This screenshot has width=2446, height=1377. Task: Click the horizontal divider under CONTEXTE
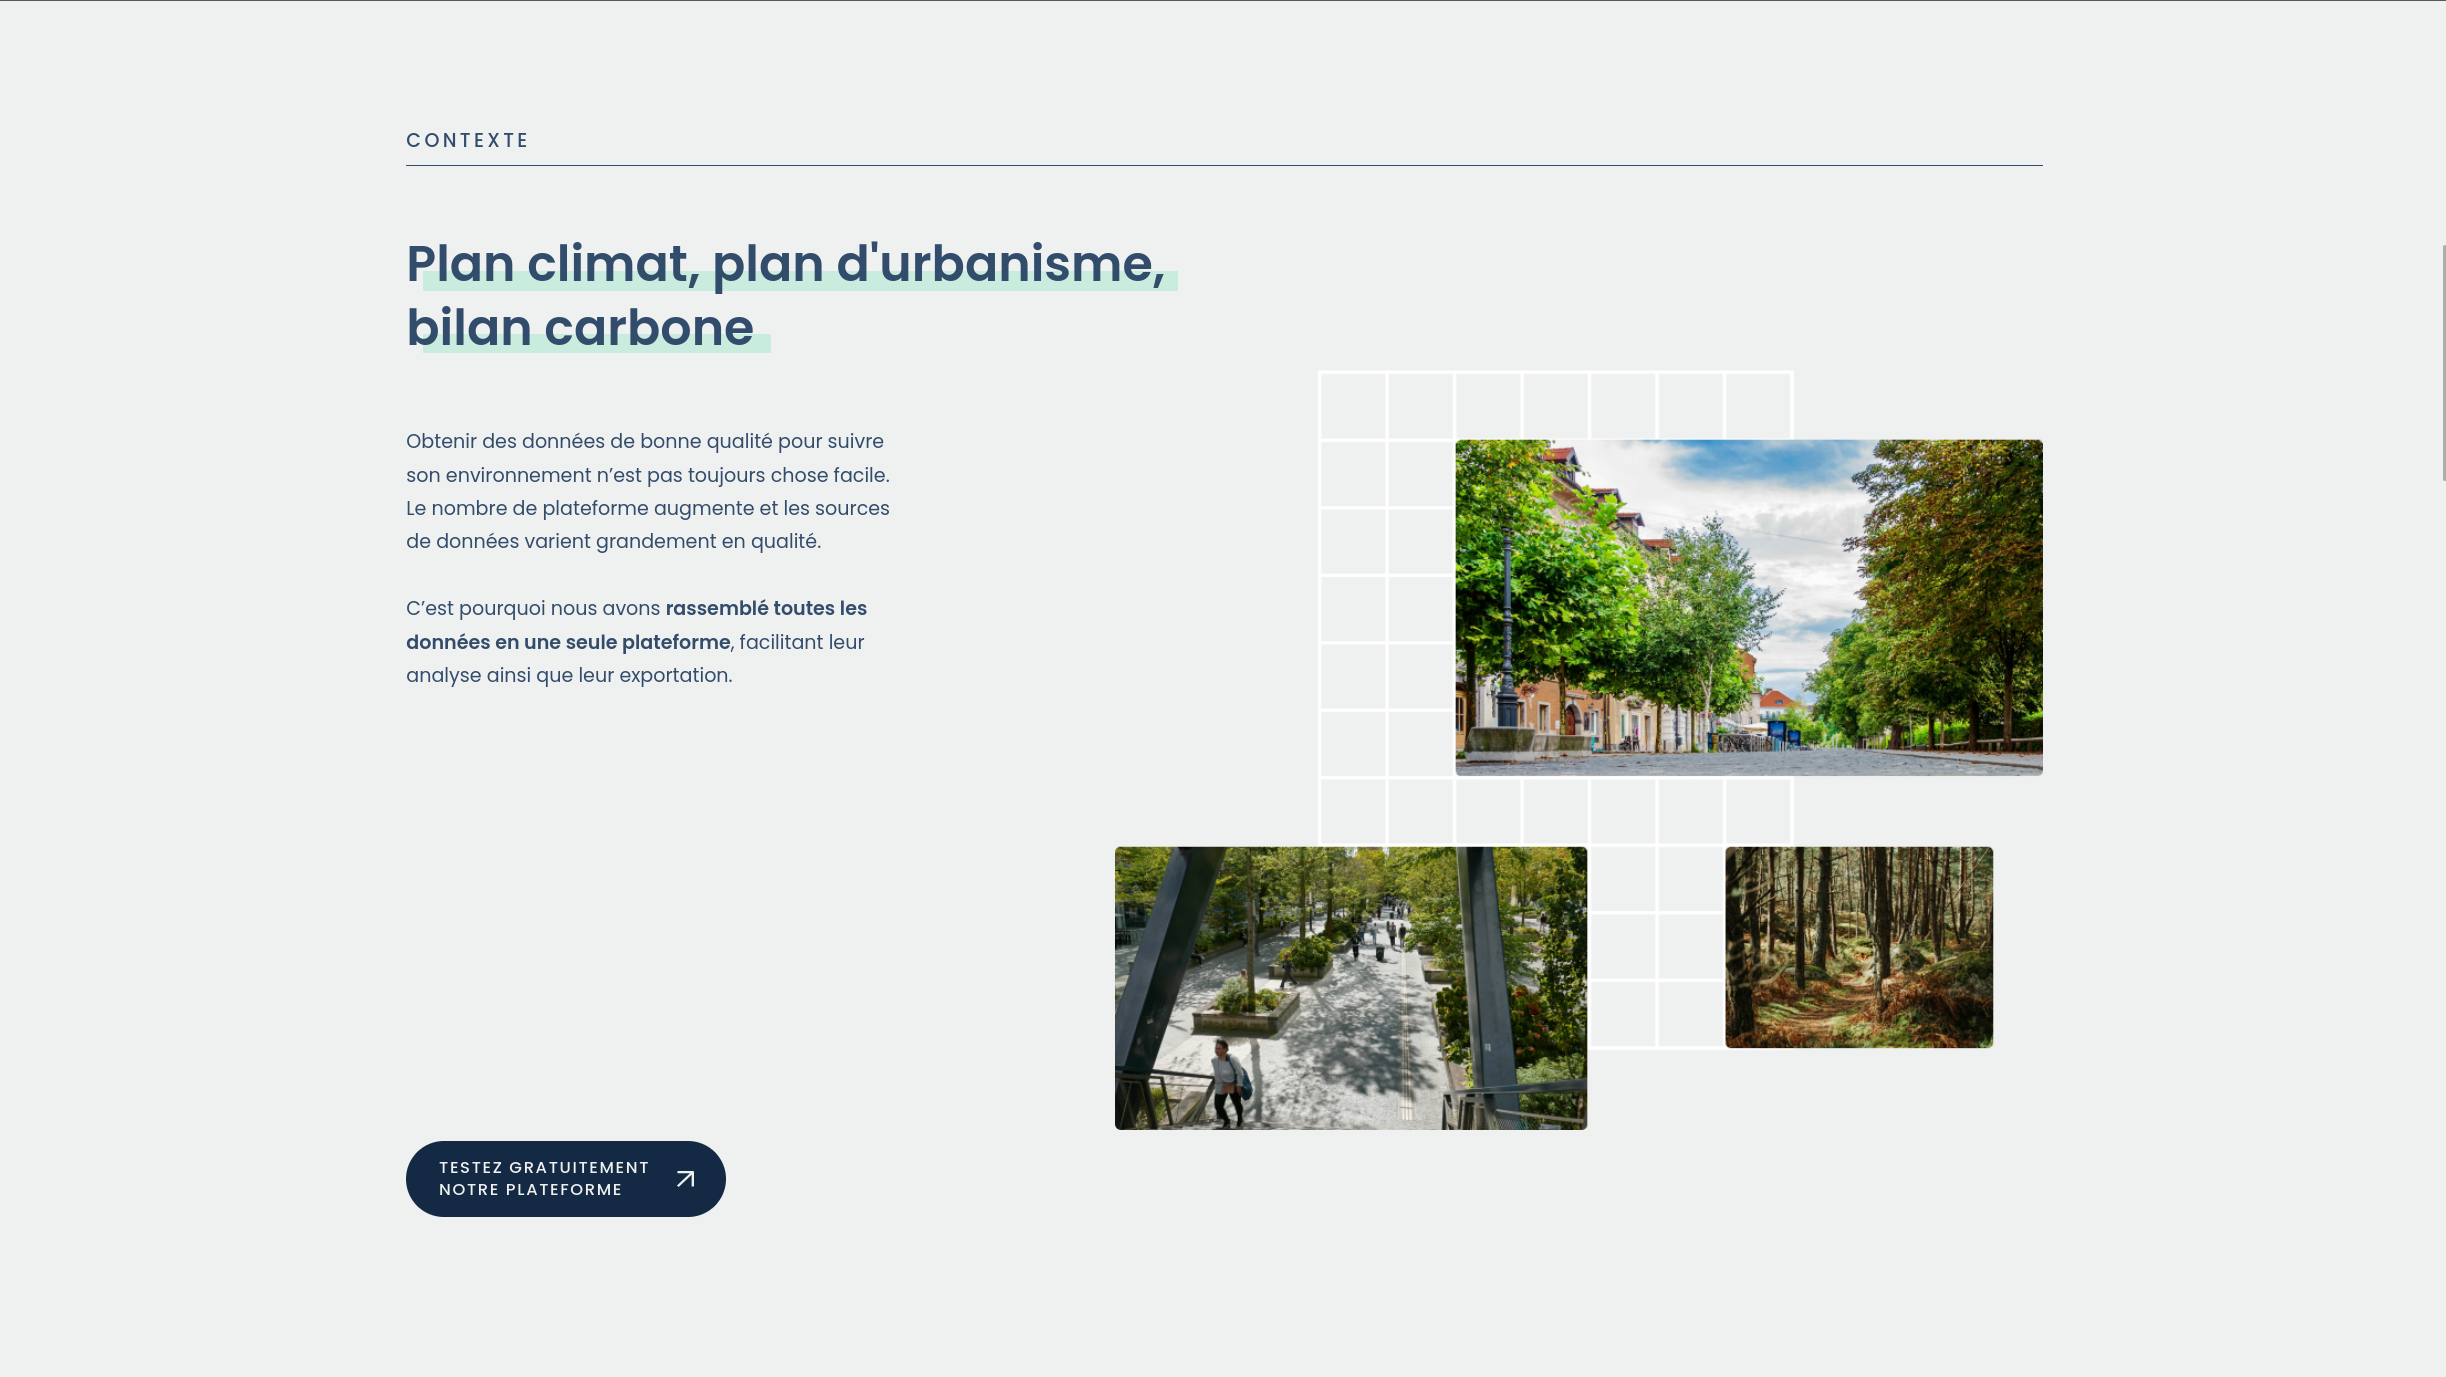tap(1223, 166)
